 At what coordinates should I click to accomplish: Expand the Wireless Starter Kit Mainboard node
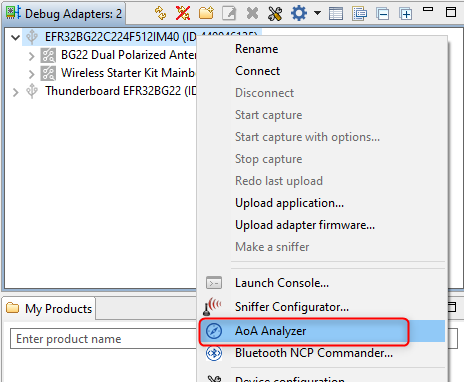pyautogui.click(x=32, y=74)
